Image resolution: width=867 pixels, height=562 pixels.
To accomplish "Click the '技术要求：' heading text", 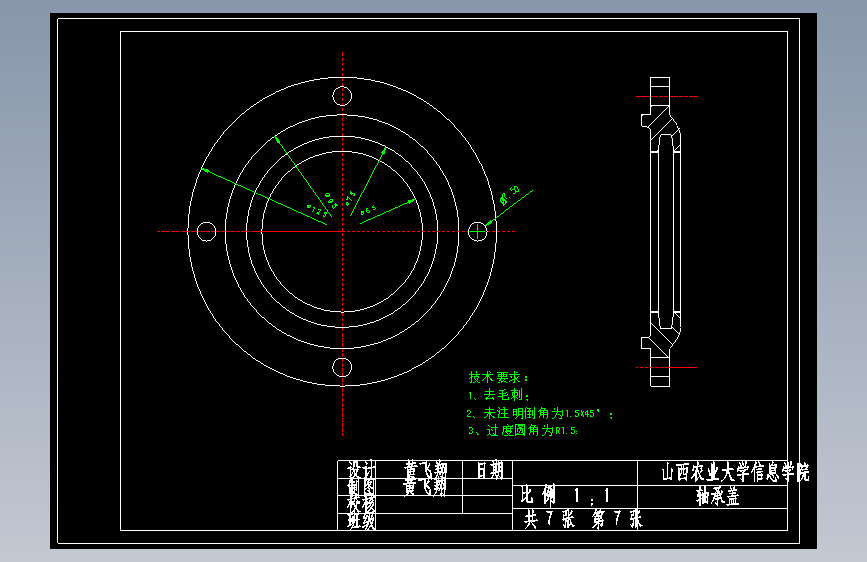I will [499, 377].
